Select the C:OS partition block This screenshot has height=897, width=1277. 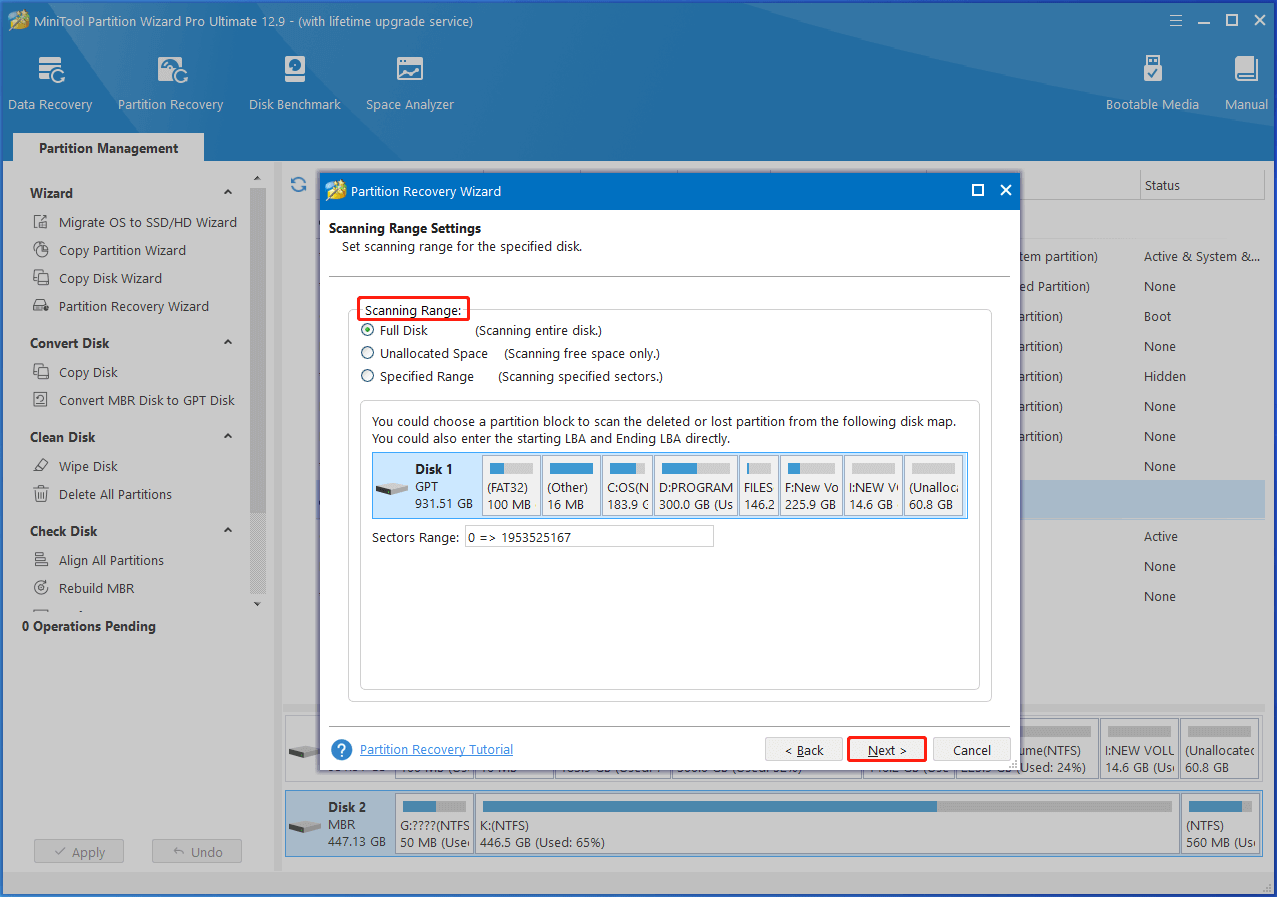point(628,486)
